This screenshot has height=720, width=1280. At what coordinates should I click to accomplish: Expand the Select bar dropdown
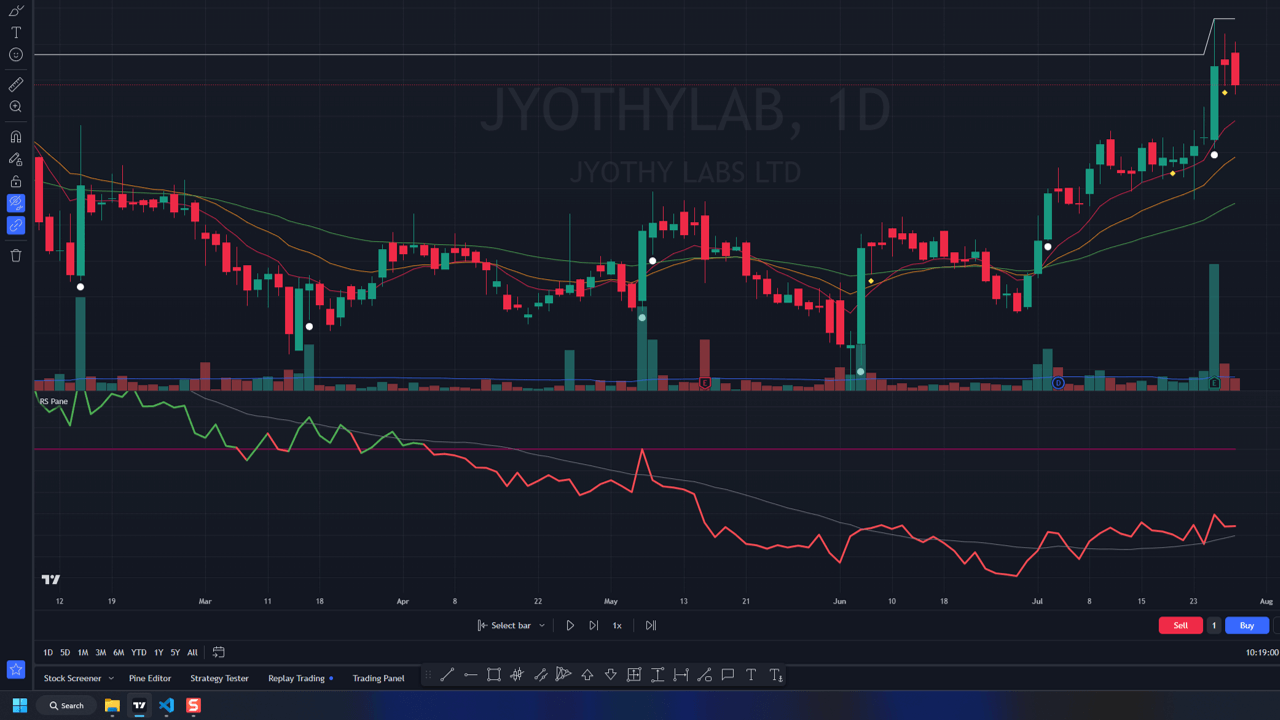coord(542,626)
